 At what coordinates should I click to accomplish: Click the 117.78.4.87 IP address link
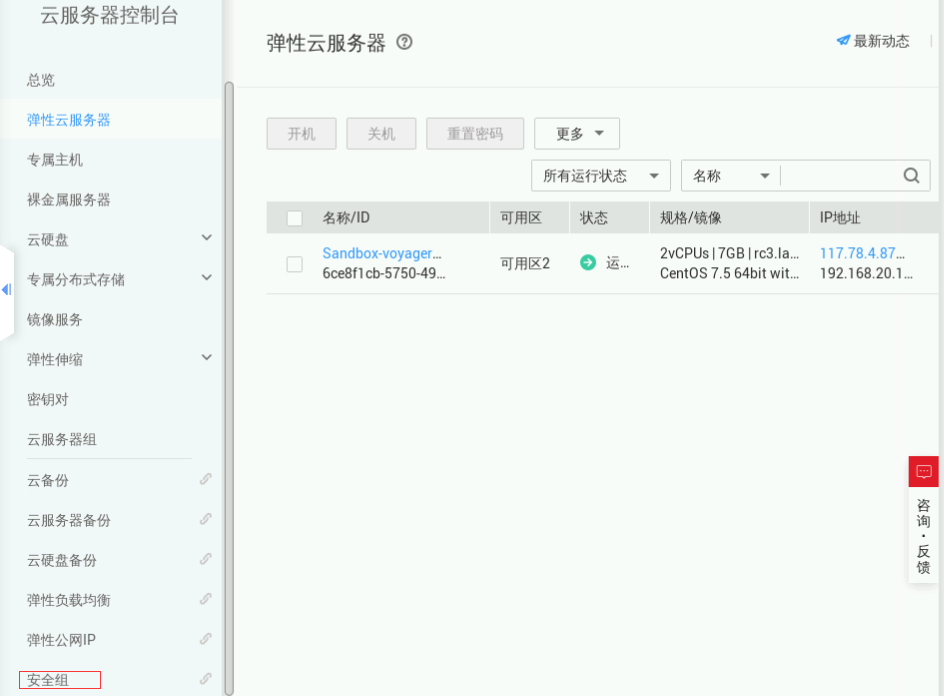pos(861,253)
